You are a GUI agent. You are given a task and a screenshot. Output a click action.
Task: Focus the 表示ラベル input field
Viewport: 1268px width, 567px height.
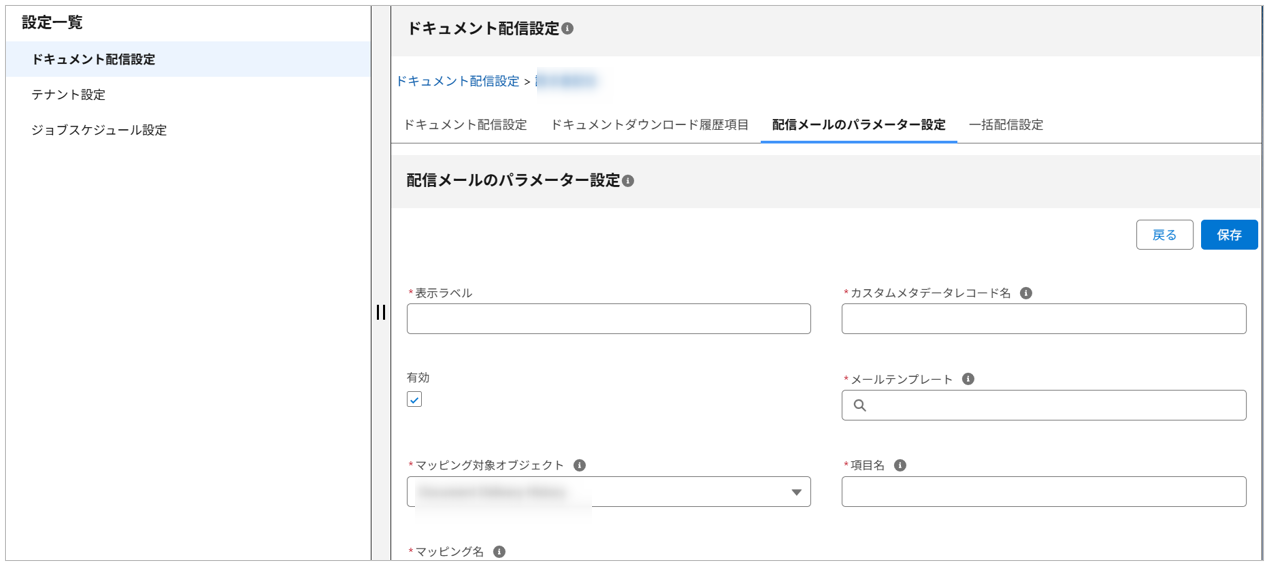pos(608,319)
